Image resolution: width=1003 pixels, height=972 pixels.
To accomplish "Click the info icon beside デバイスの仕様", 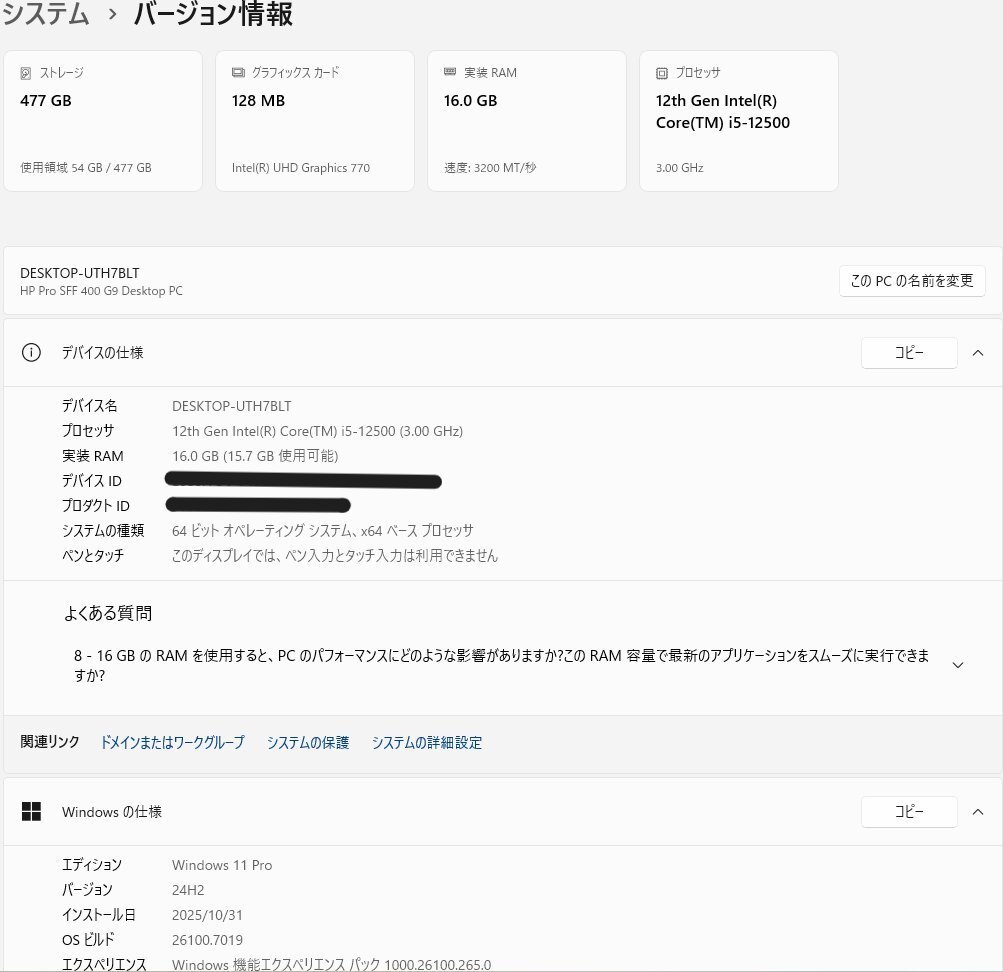I will pos(31,352).
